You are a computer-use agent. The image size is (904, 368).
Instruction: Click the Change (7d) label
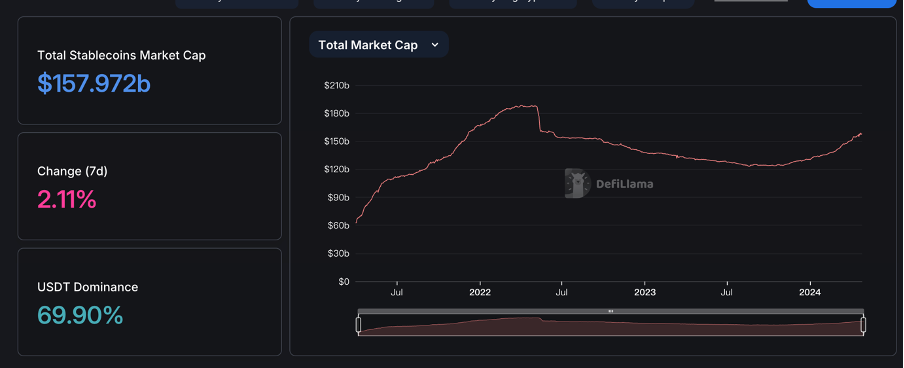73,171
